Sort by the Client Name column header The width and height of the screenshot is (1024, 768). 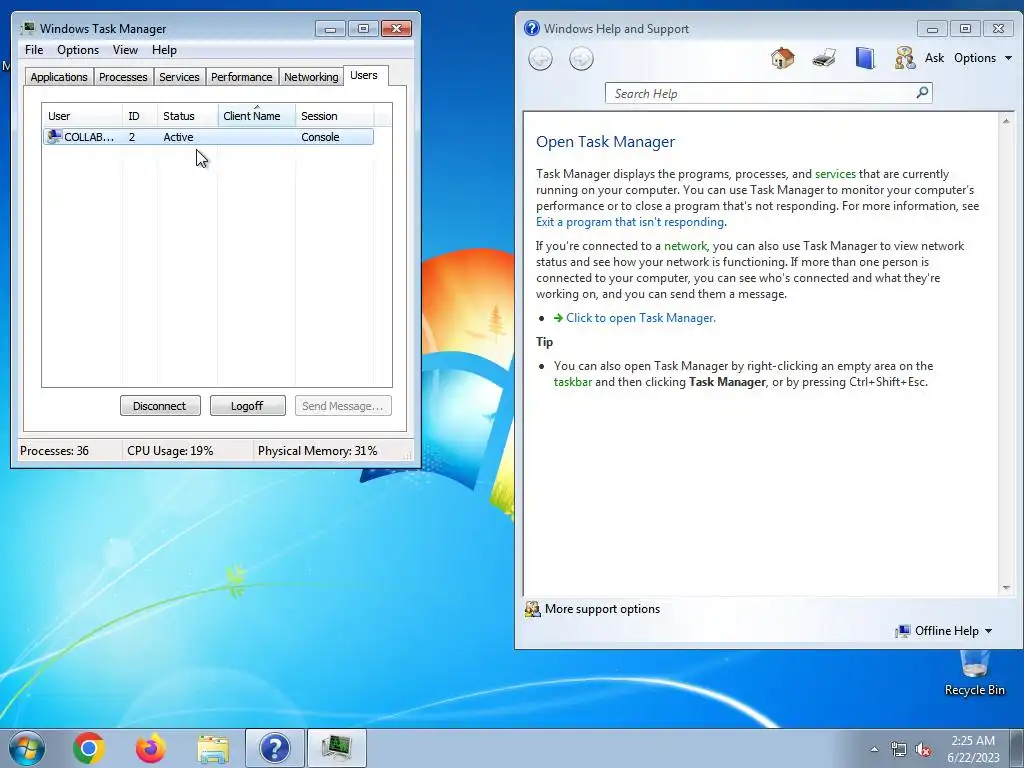(x=257, y=116)
